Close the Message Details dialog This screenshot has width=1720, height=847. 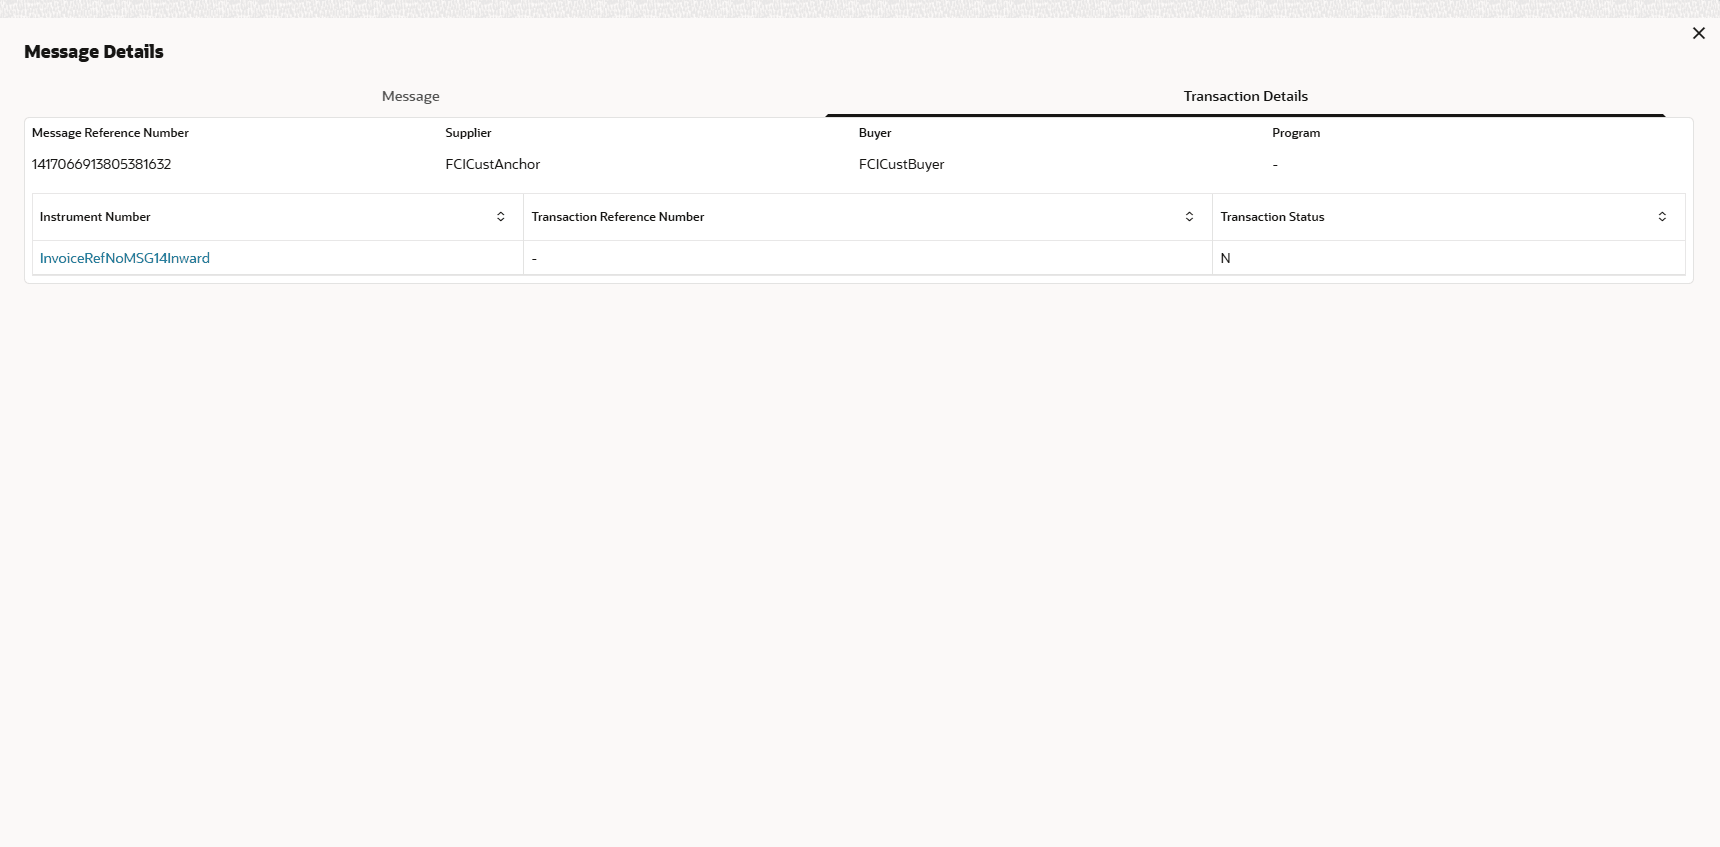(1698, 33)
